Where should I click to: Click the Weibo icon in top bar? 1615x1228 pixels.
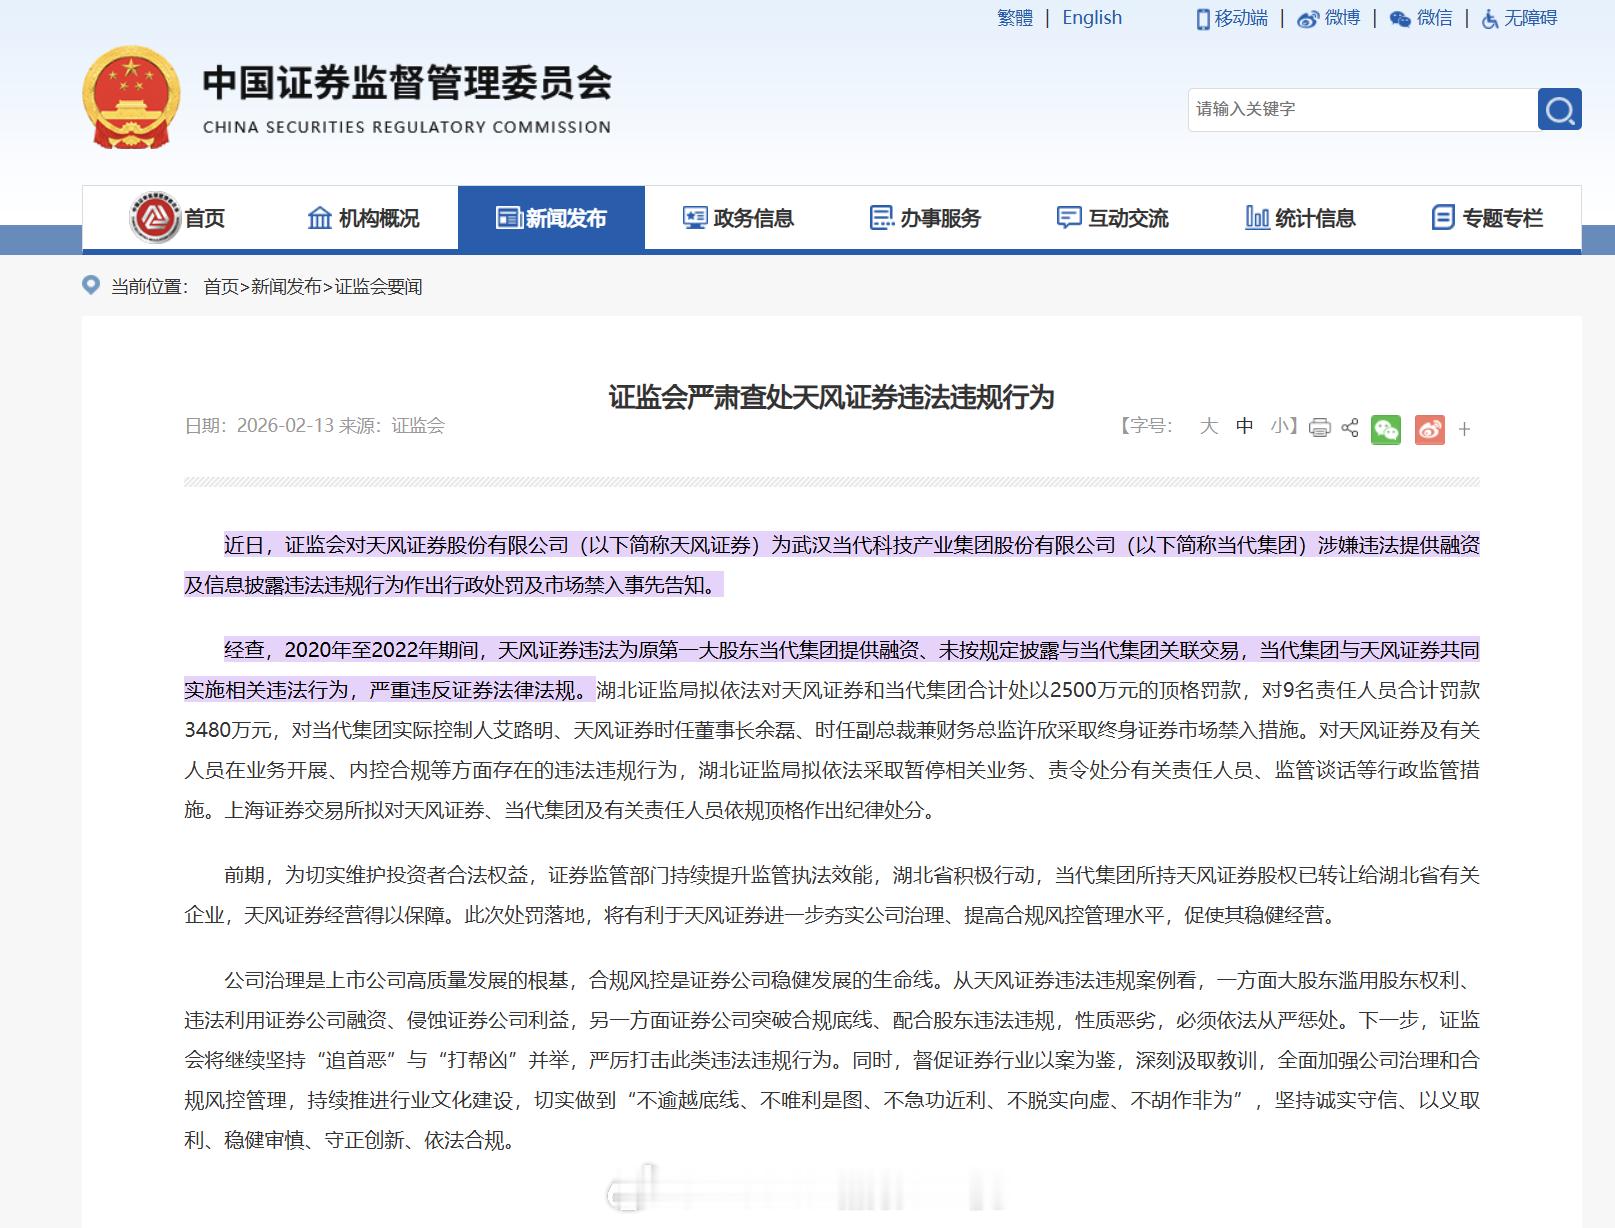1308,19
